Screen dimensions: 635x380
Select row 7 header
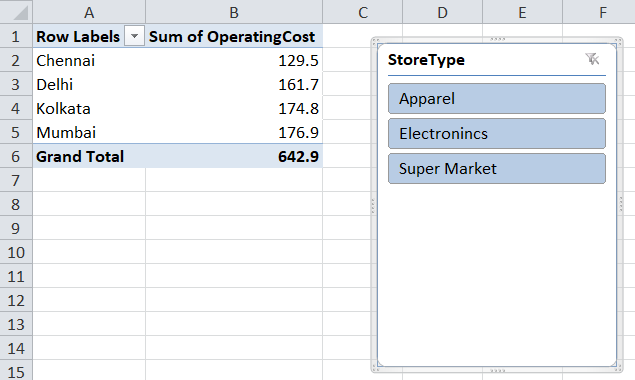click(x=16, y=180)
